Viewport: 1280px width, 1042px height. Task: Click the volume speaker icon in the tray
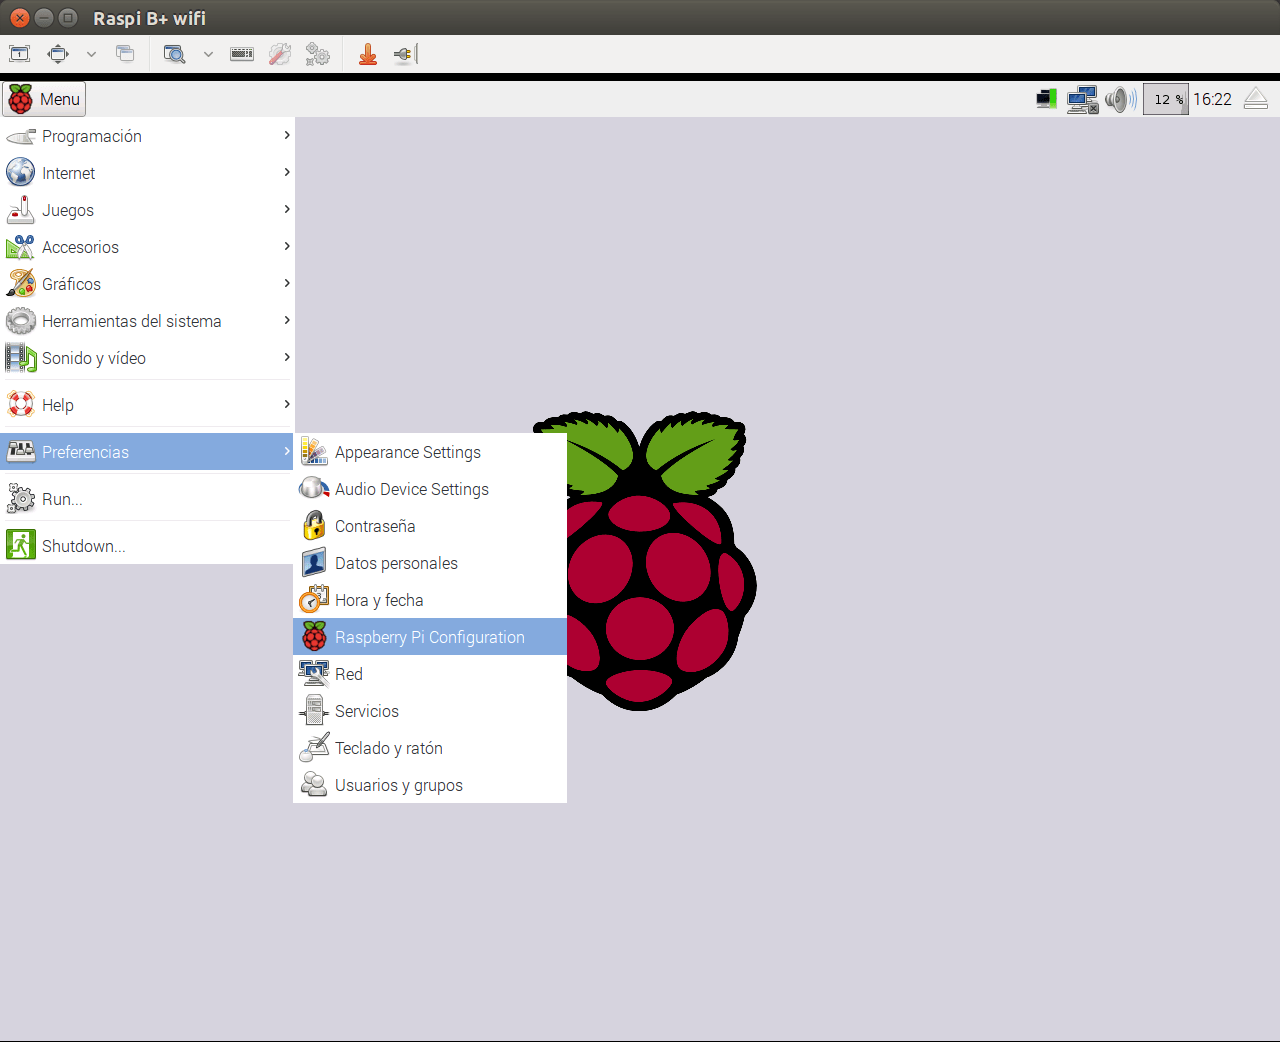(x=1120, y=99)
